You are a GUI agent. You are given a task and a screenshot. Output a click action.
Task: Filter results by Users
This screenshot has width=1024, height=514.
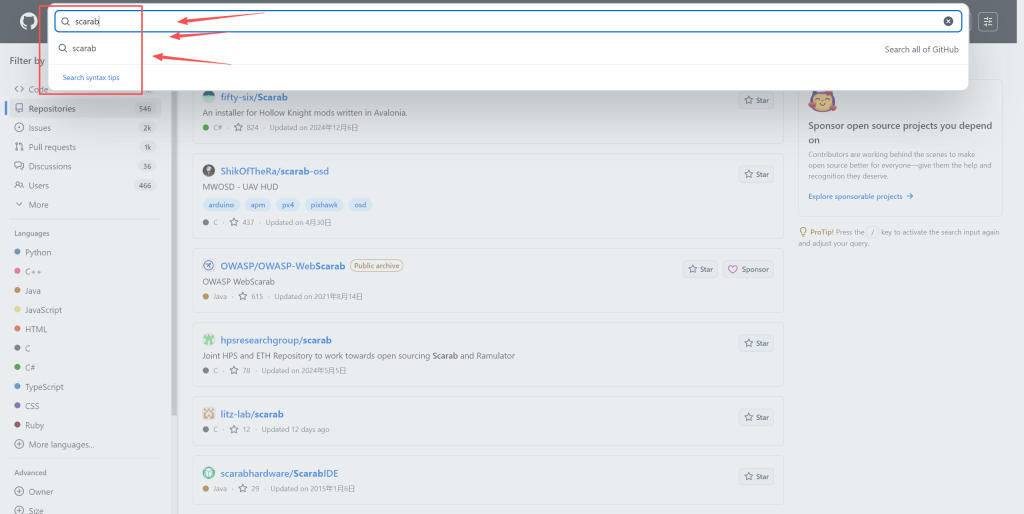click(84, 185)
